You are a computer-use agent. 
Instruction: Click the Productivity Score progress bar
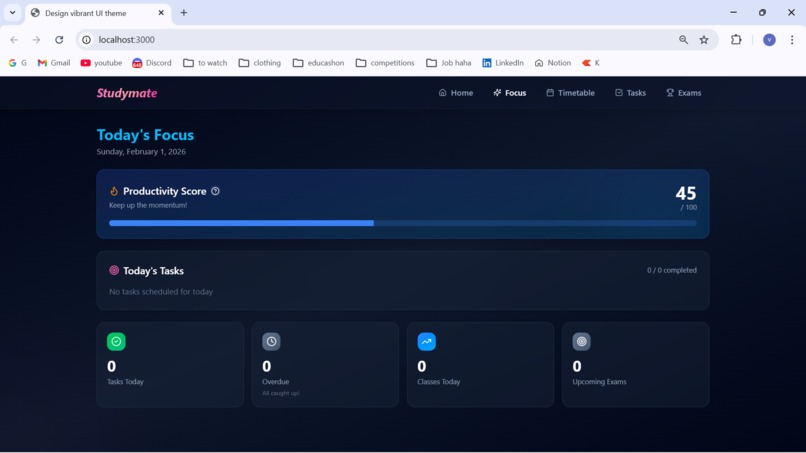click(402, 223)
